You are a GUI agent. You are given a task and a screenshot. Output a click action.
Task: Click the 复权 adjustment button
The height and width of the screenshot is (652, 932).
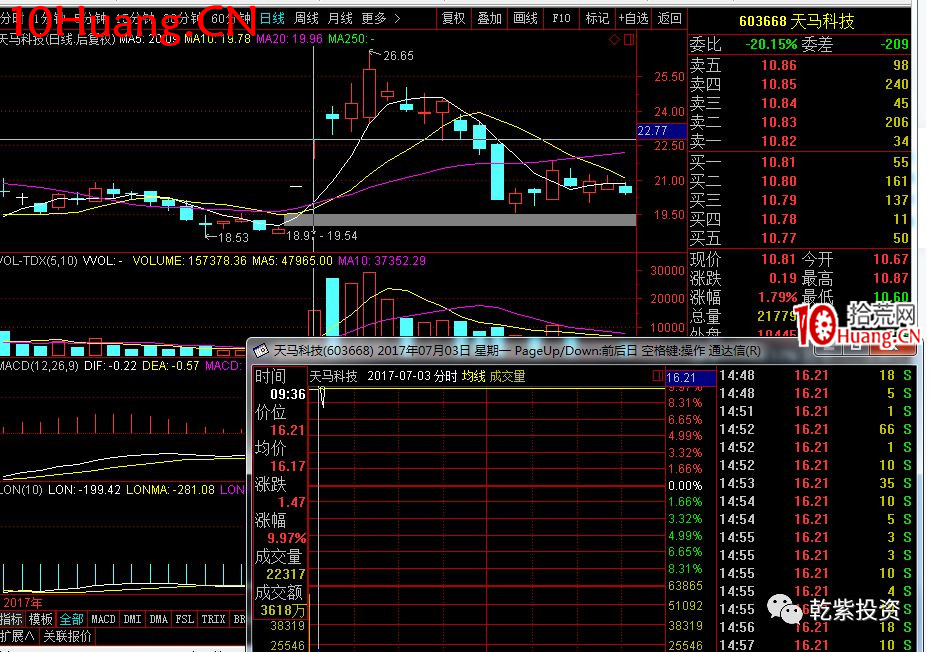tap(454, 18)
